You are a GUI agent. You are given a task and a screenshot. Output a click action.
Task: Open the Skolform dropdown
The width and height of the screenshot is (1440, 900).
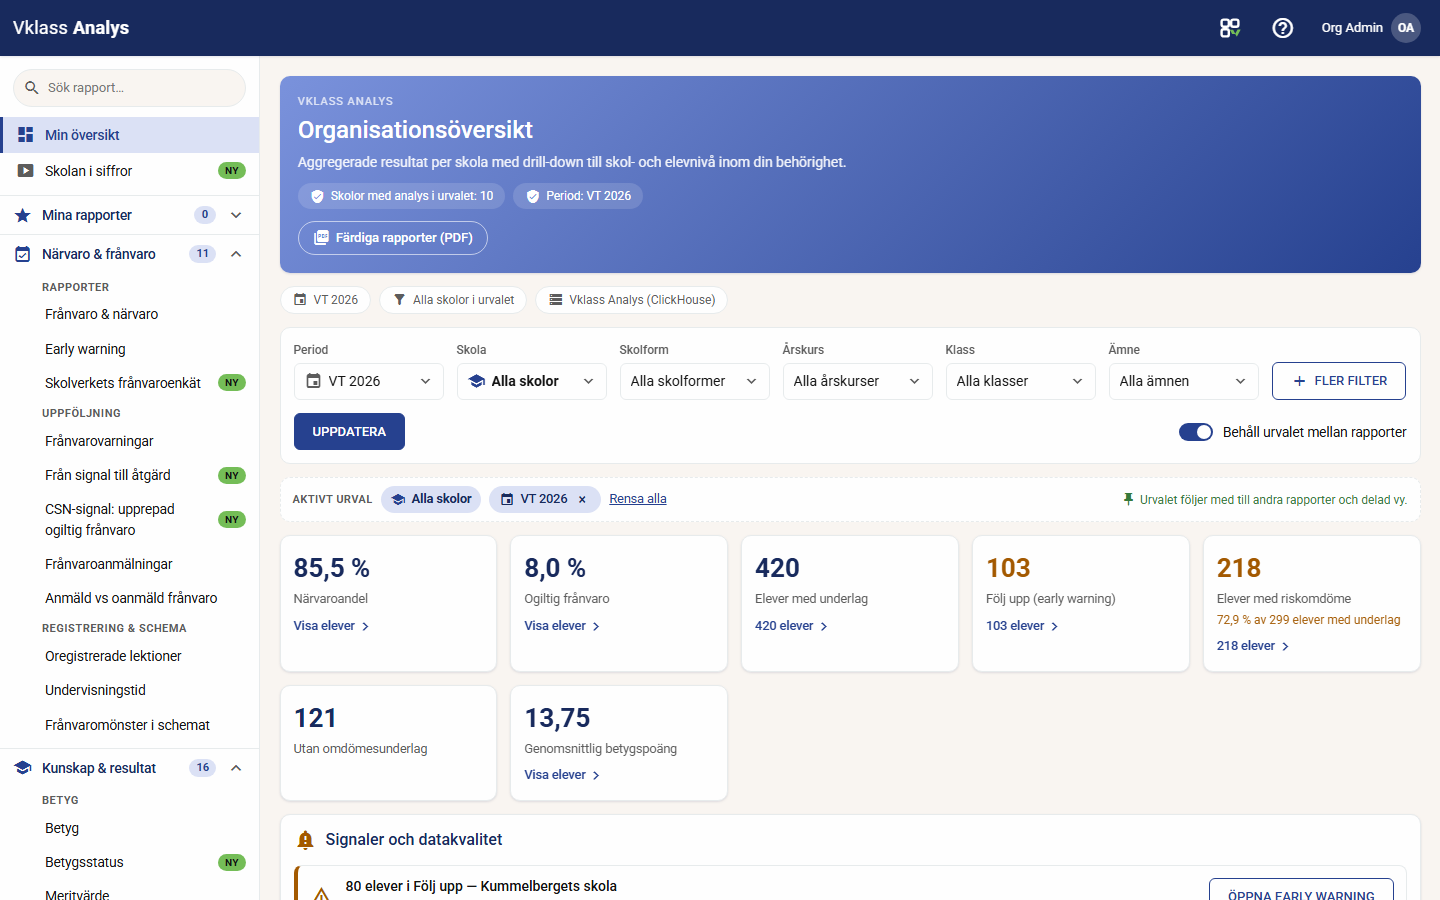(695, 381)
